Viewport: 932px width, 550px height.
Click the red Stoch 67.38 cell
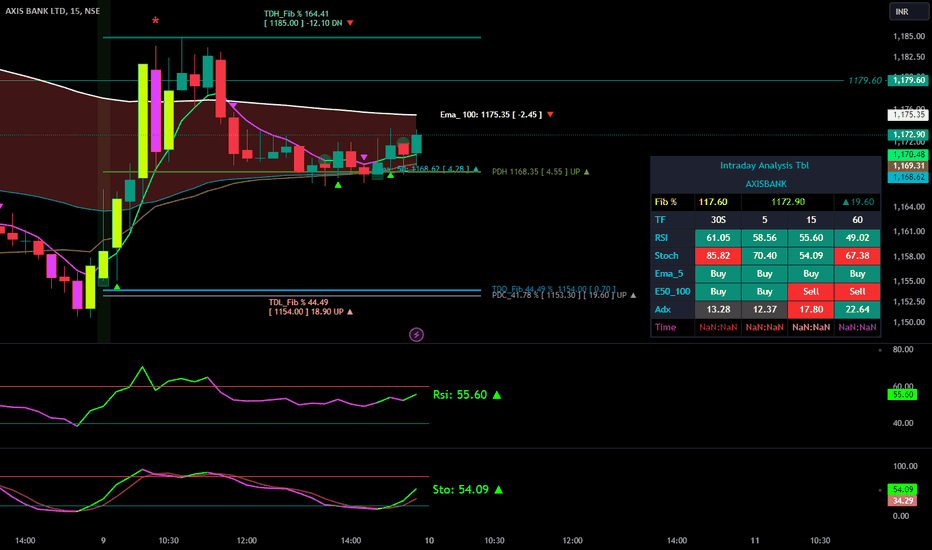click(x=857, y=256)
